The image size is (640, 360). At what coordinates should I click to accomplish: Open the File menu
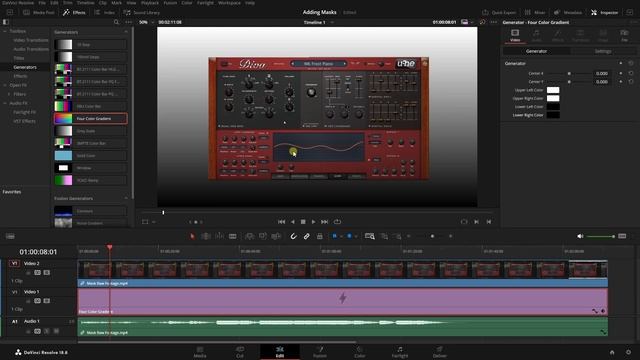click(x=42, y=3)
